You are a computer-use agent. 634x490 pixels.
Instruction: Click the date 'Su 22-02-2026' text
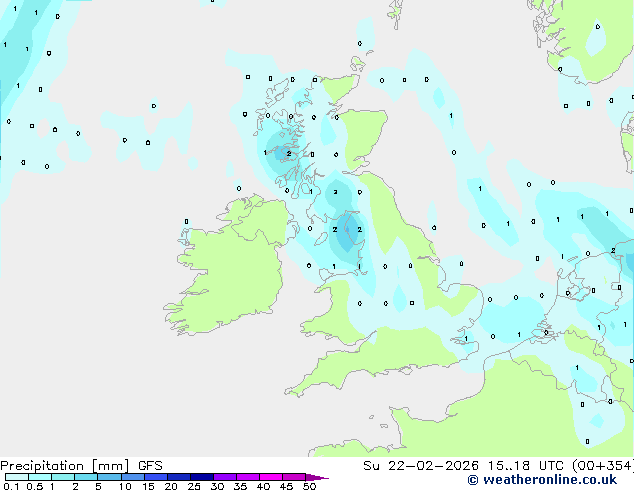tap(421, 466)
